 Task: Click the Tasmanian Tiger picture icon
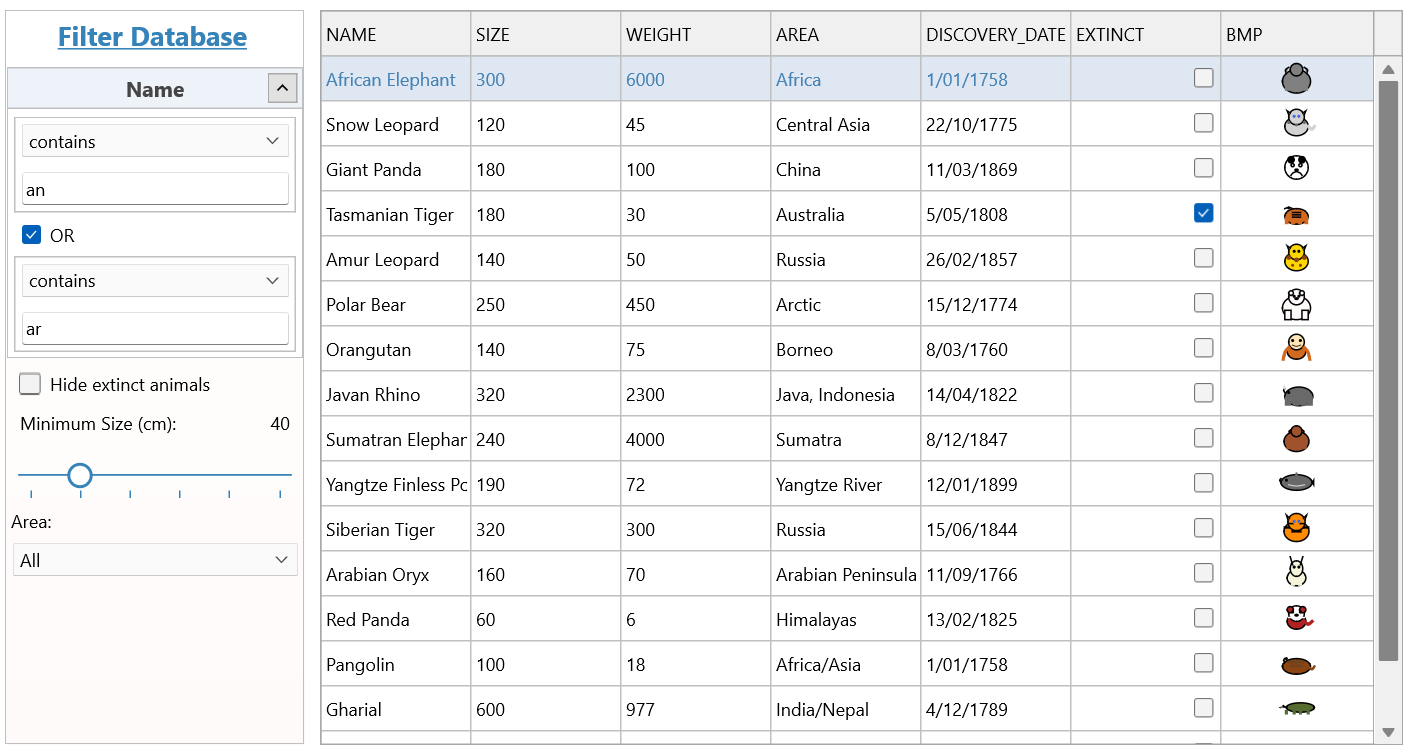1296,215
